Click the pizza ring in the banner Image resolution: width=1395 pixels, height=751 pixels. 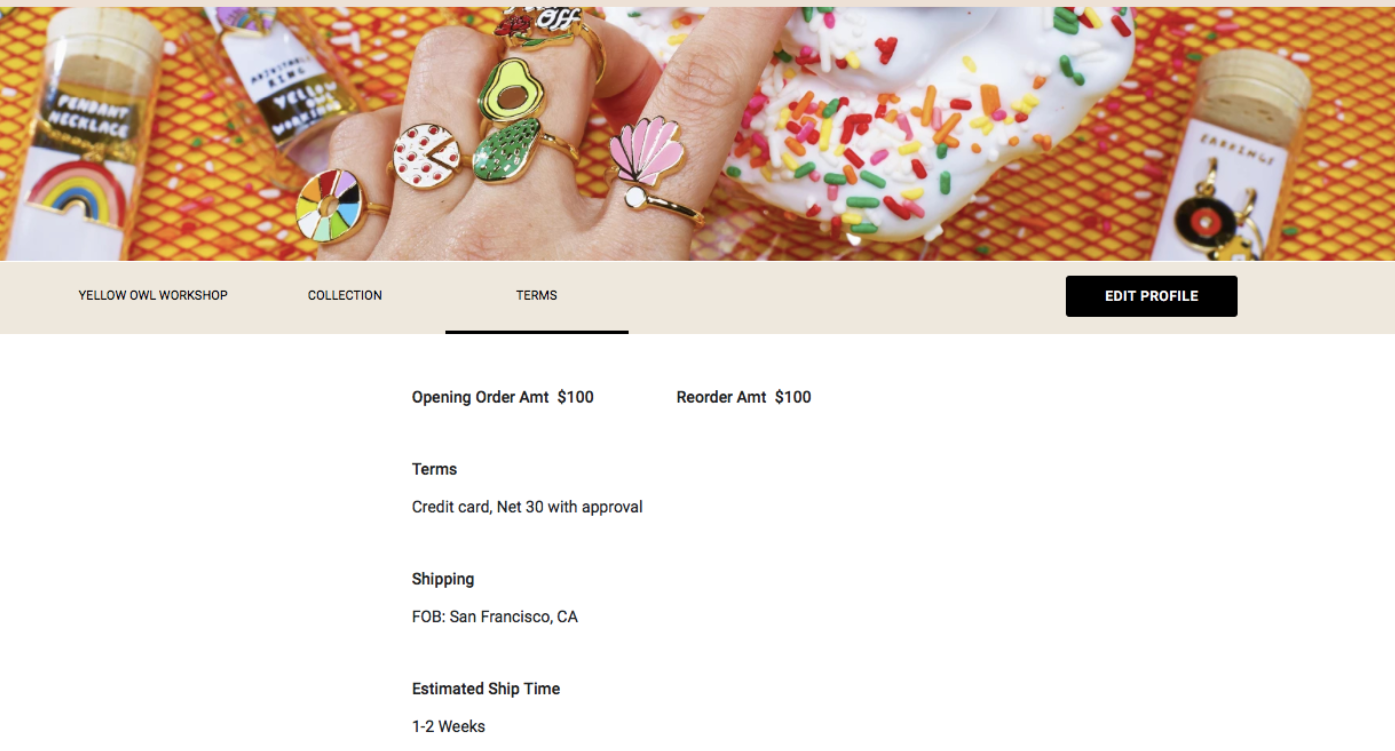tap(427, 157)
